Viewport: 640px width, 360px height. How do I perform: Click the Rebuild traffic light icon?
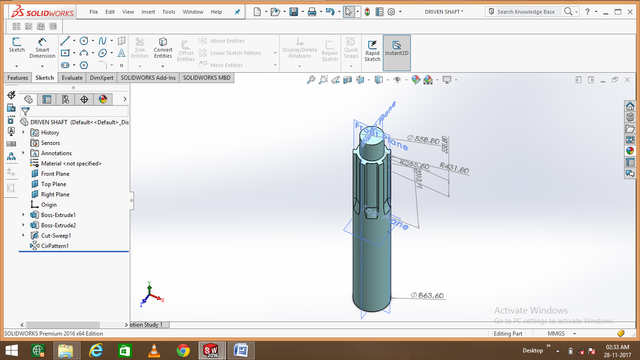[367, 12]
